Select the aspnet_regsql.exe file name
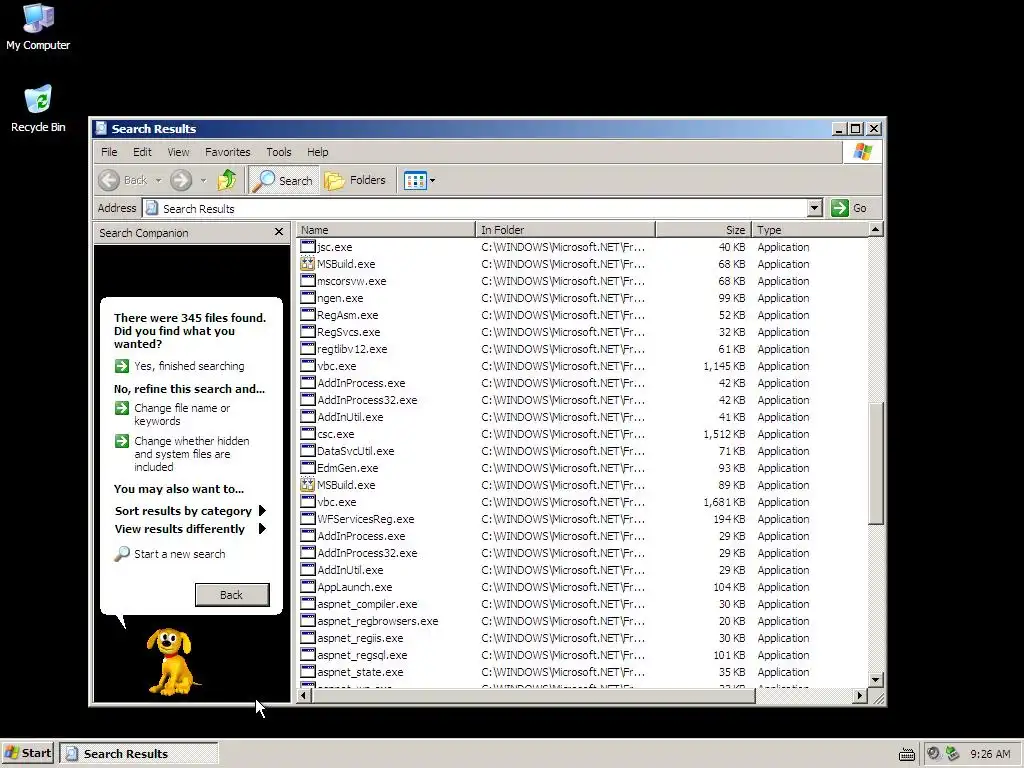The height and width of the screenshot is (768, 1024). (x=362, y=655)
